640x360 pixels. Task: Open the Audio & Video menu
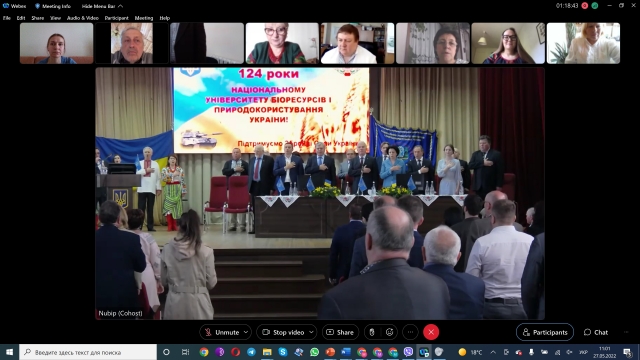pyautogui.click(x=82, y=18)
